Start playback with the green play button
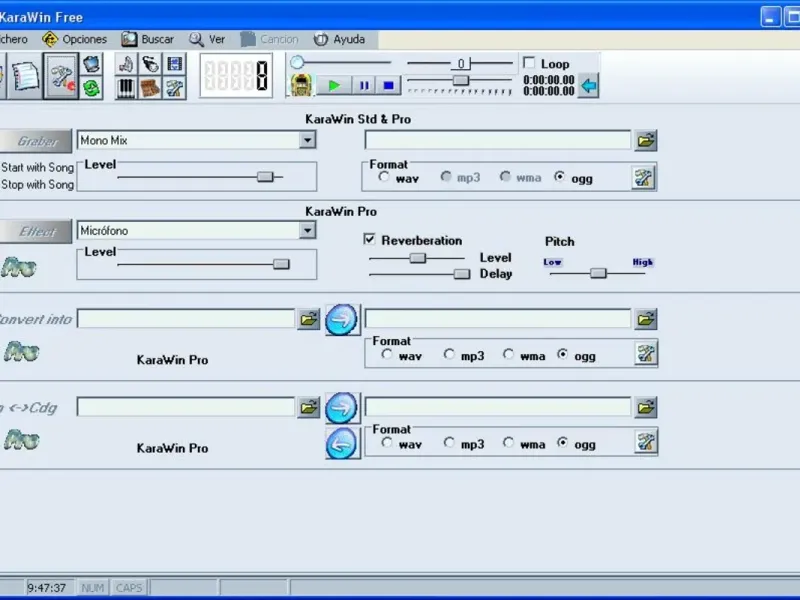800x600 pixels. point(334,85)
